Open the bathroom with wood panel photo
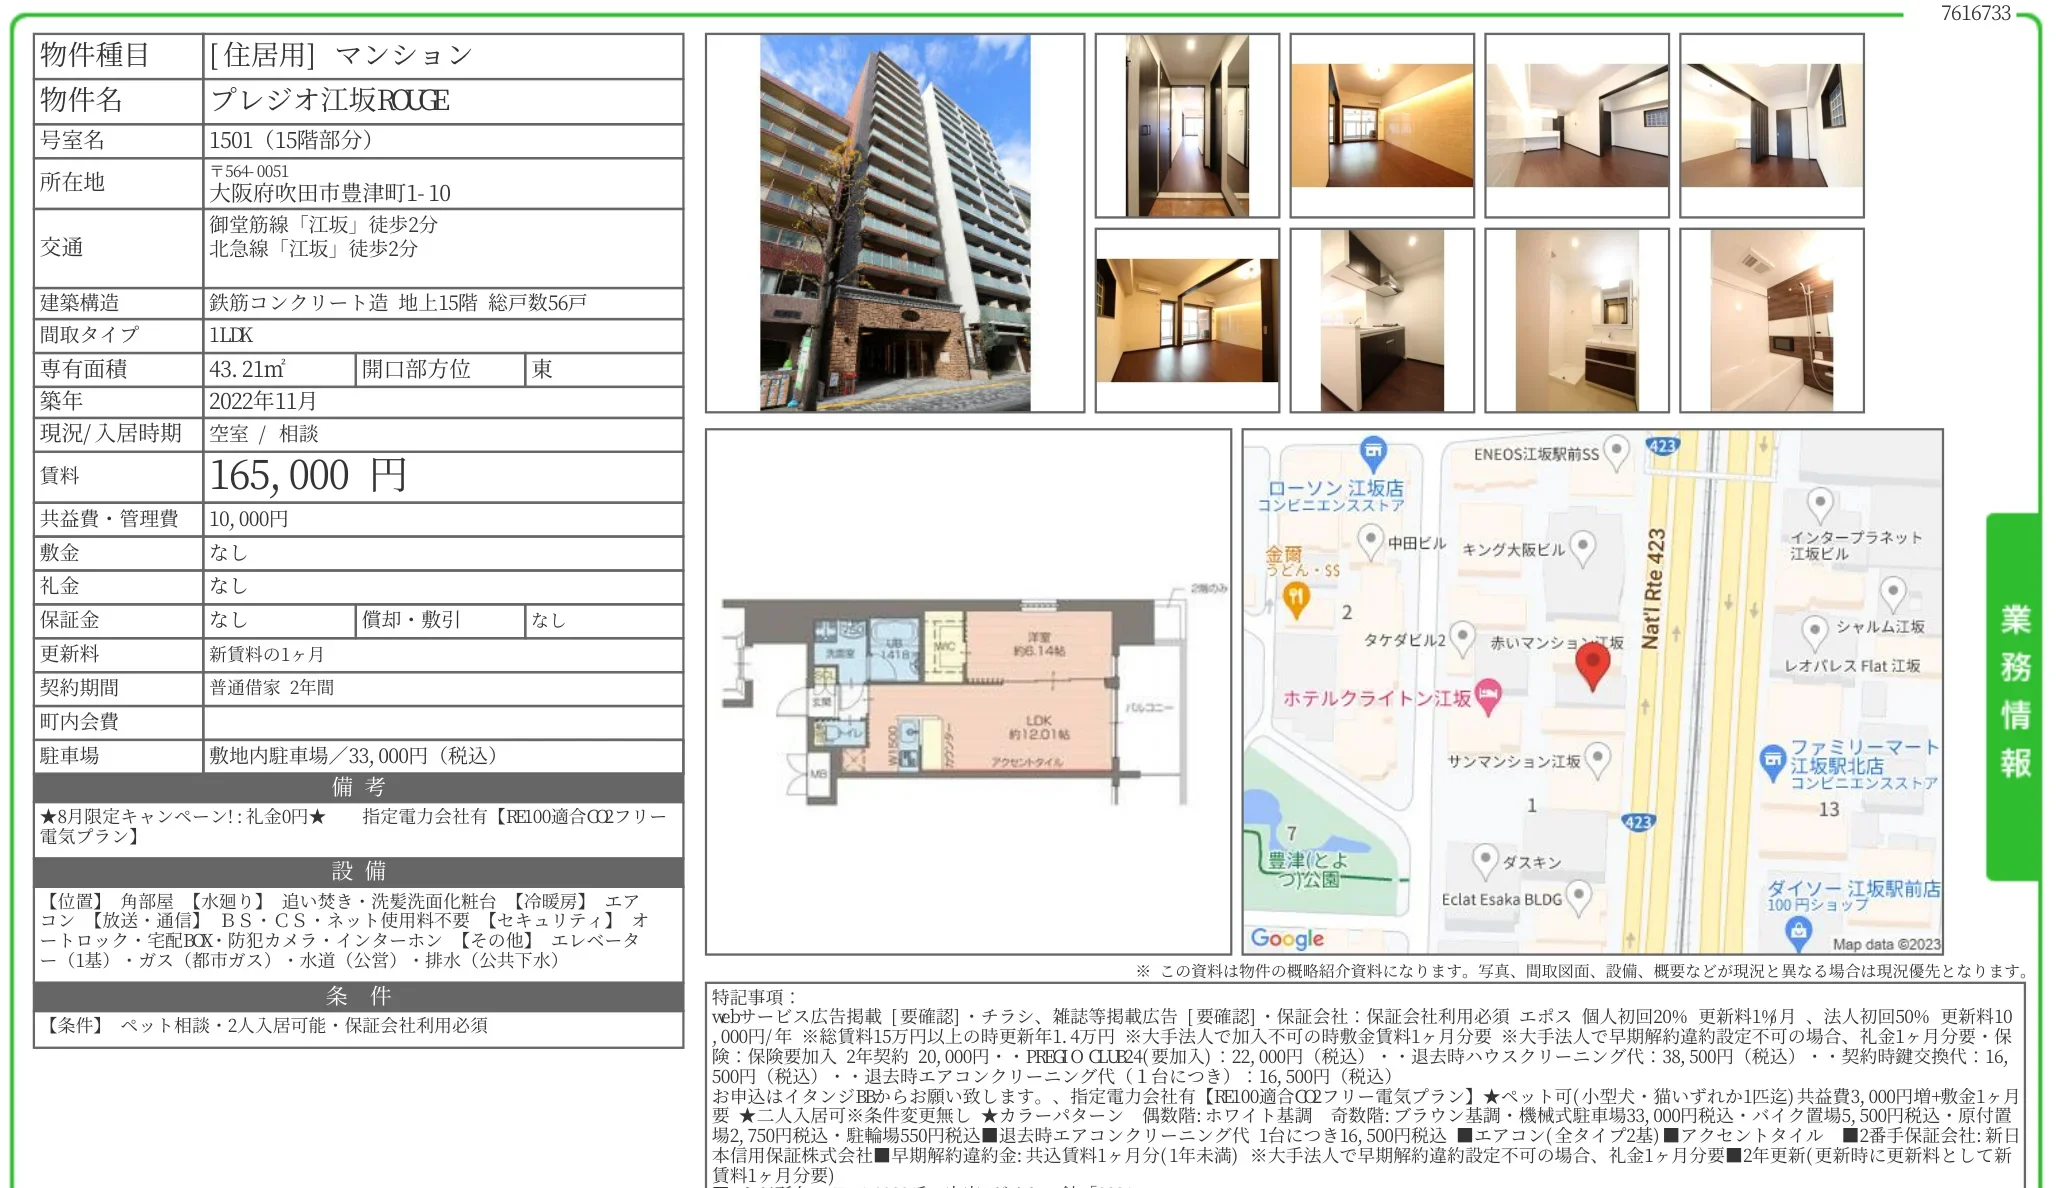Viewport: 2056px width, 1188px height. pyautogui.click(x=1772, y=321)
